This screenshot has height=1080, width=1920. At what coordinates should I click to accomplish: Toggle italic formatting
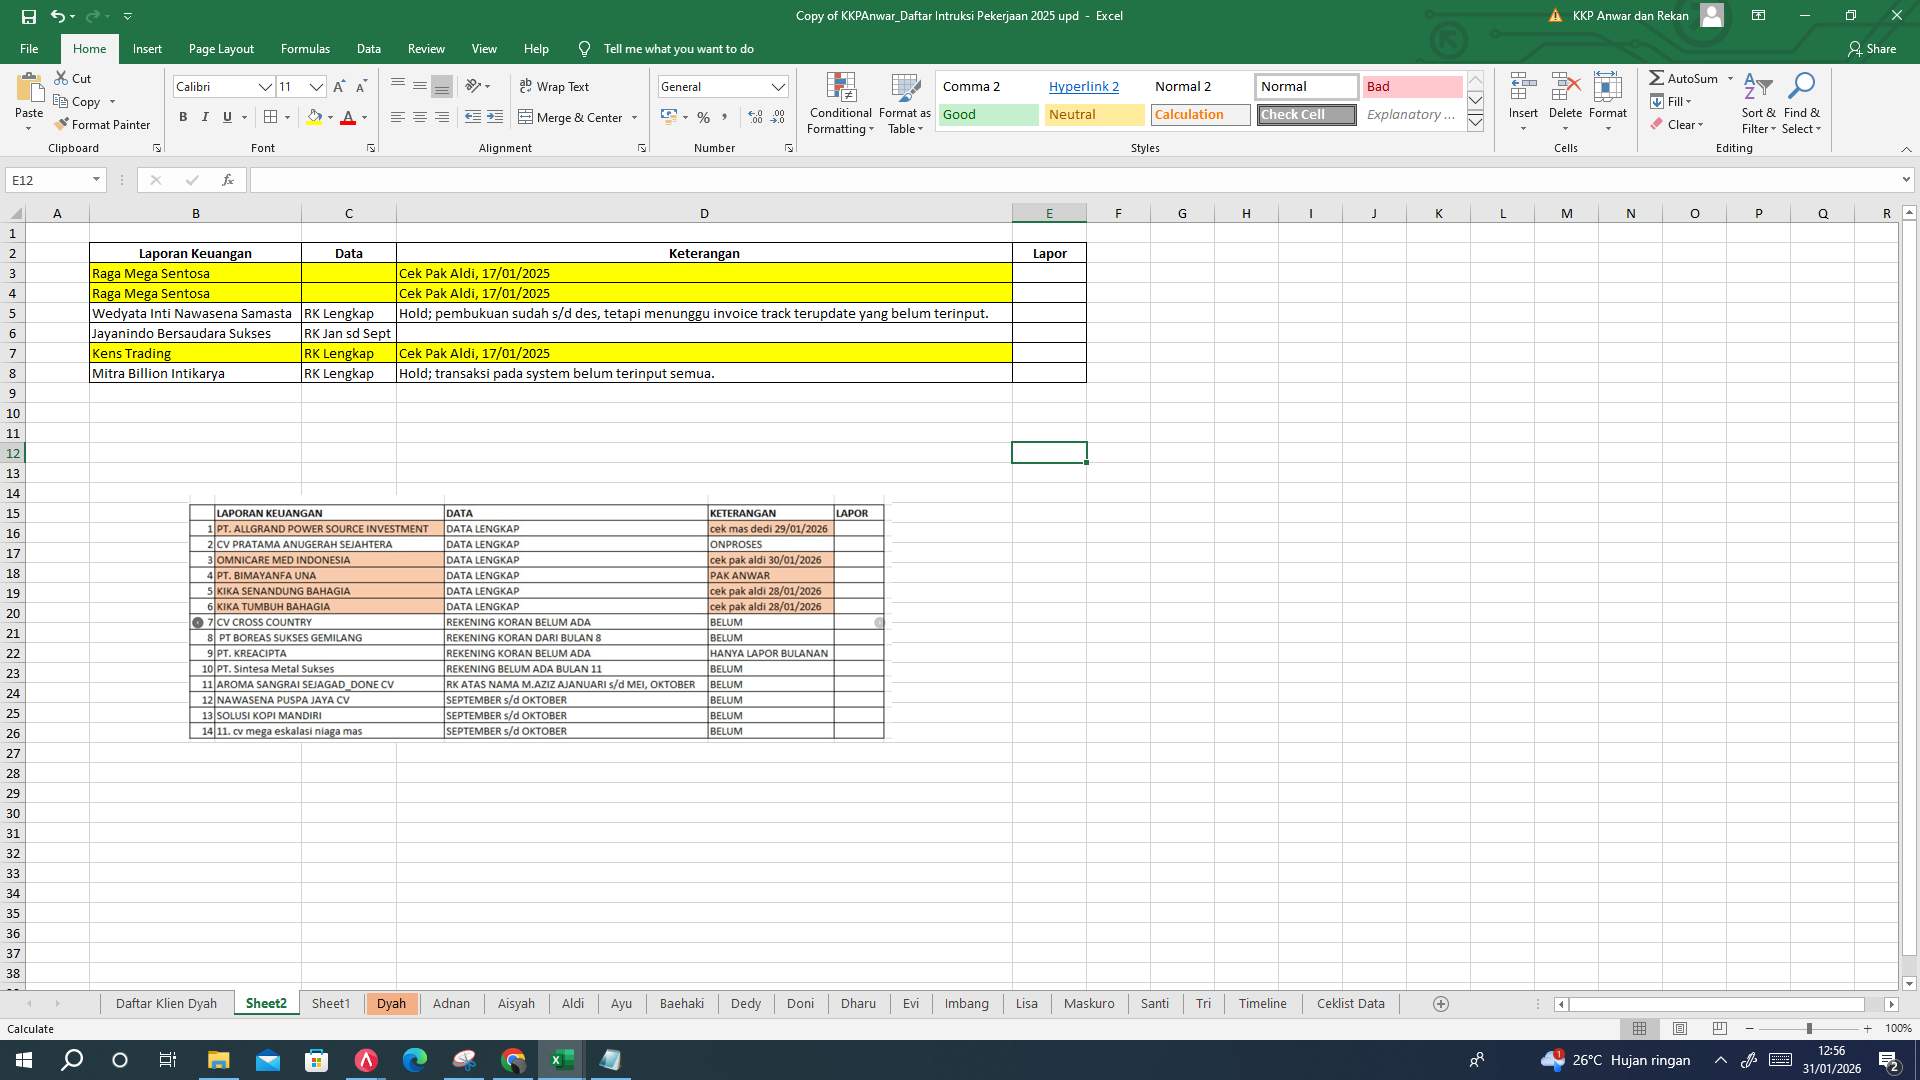[x=205, y=117]
